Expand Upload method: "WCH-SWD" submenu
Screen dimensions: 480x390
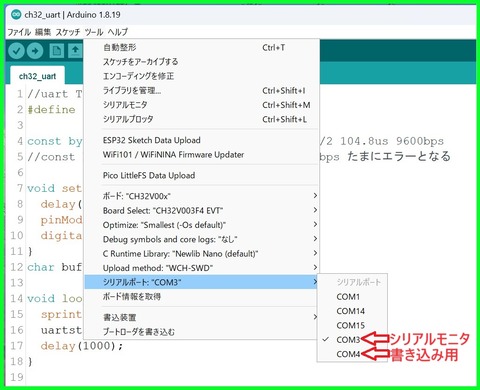[x=201, y=268]
